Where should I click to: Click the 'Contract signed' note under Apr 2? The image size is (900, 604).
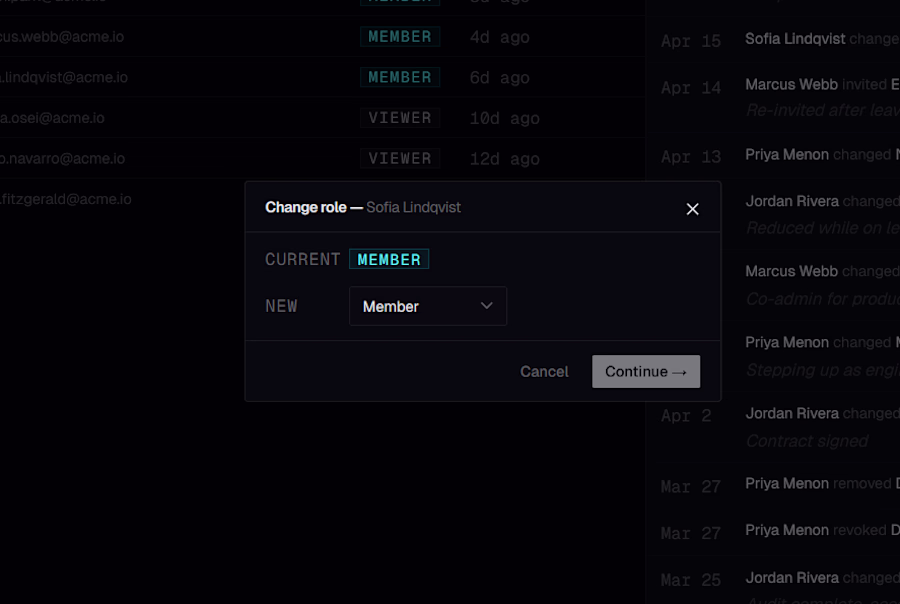pyautogui.click(x=807, y=441)
